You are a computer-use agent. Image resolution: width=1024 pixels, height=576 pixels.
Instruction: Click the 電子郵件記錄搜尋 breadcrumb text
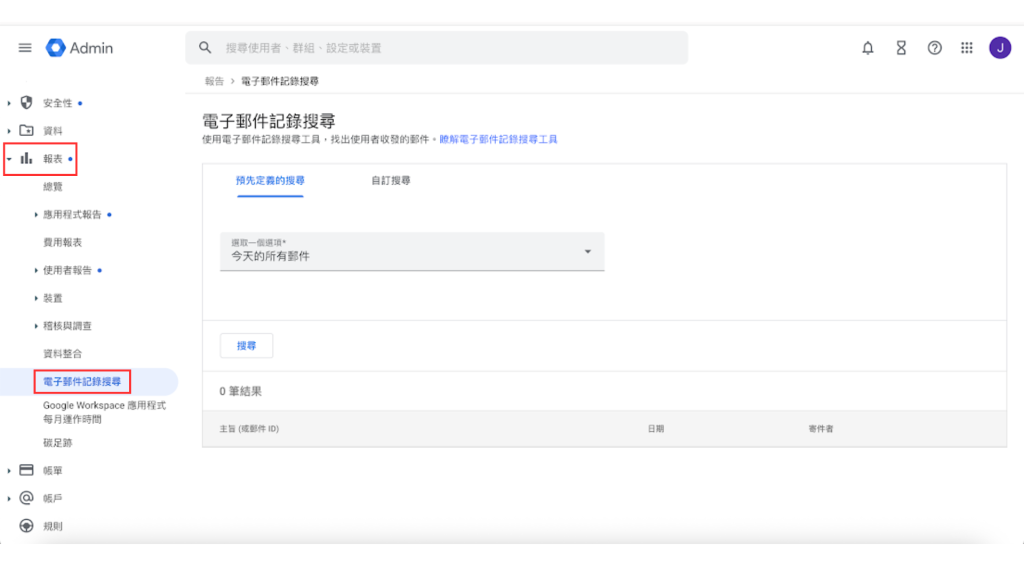tap(280, 81)
